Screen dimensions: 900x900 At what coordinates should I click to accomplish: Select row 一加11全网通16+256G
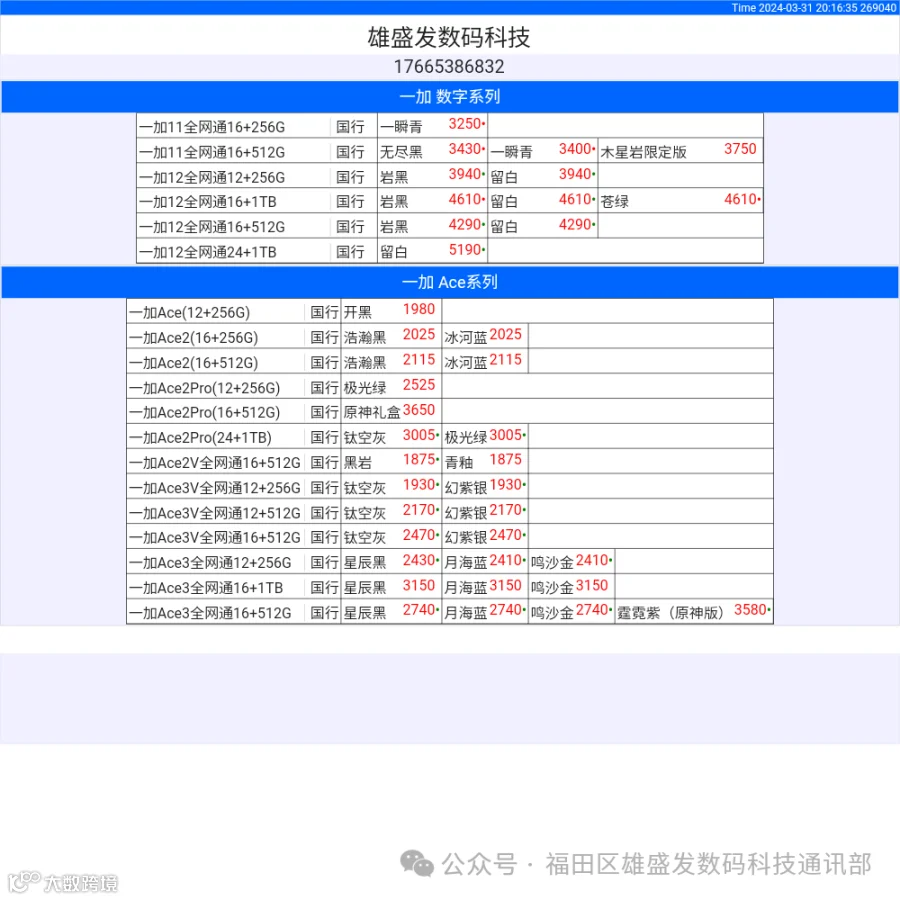450,126
